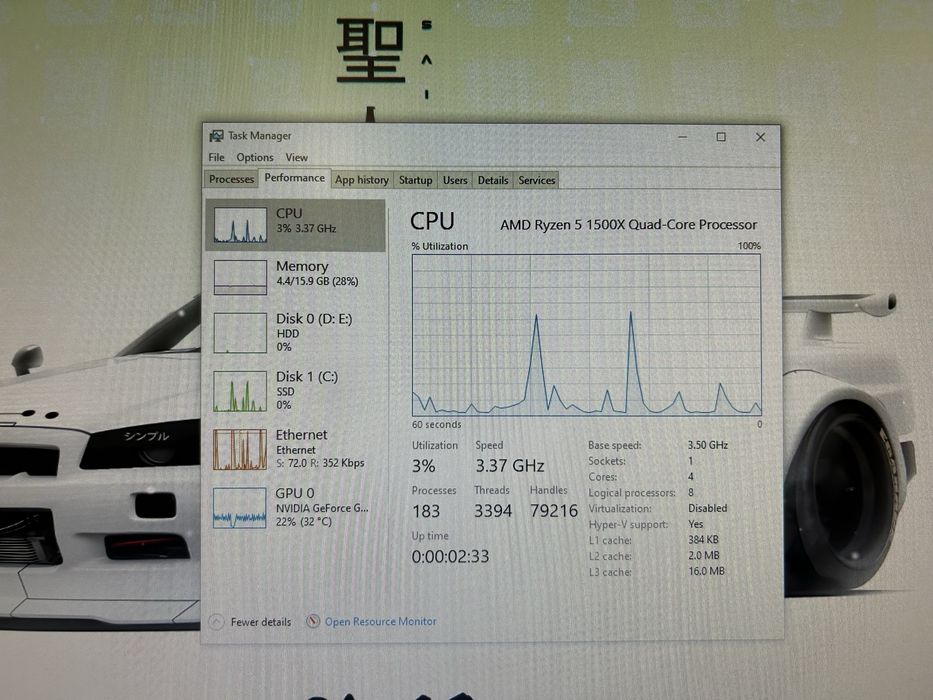Click the 79216 handles value

554,511
